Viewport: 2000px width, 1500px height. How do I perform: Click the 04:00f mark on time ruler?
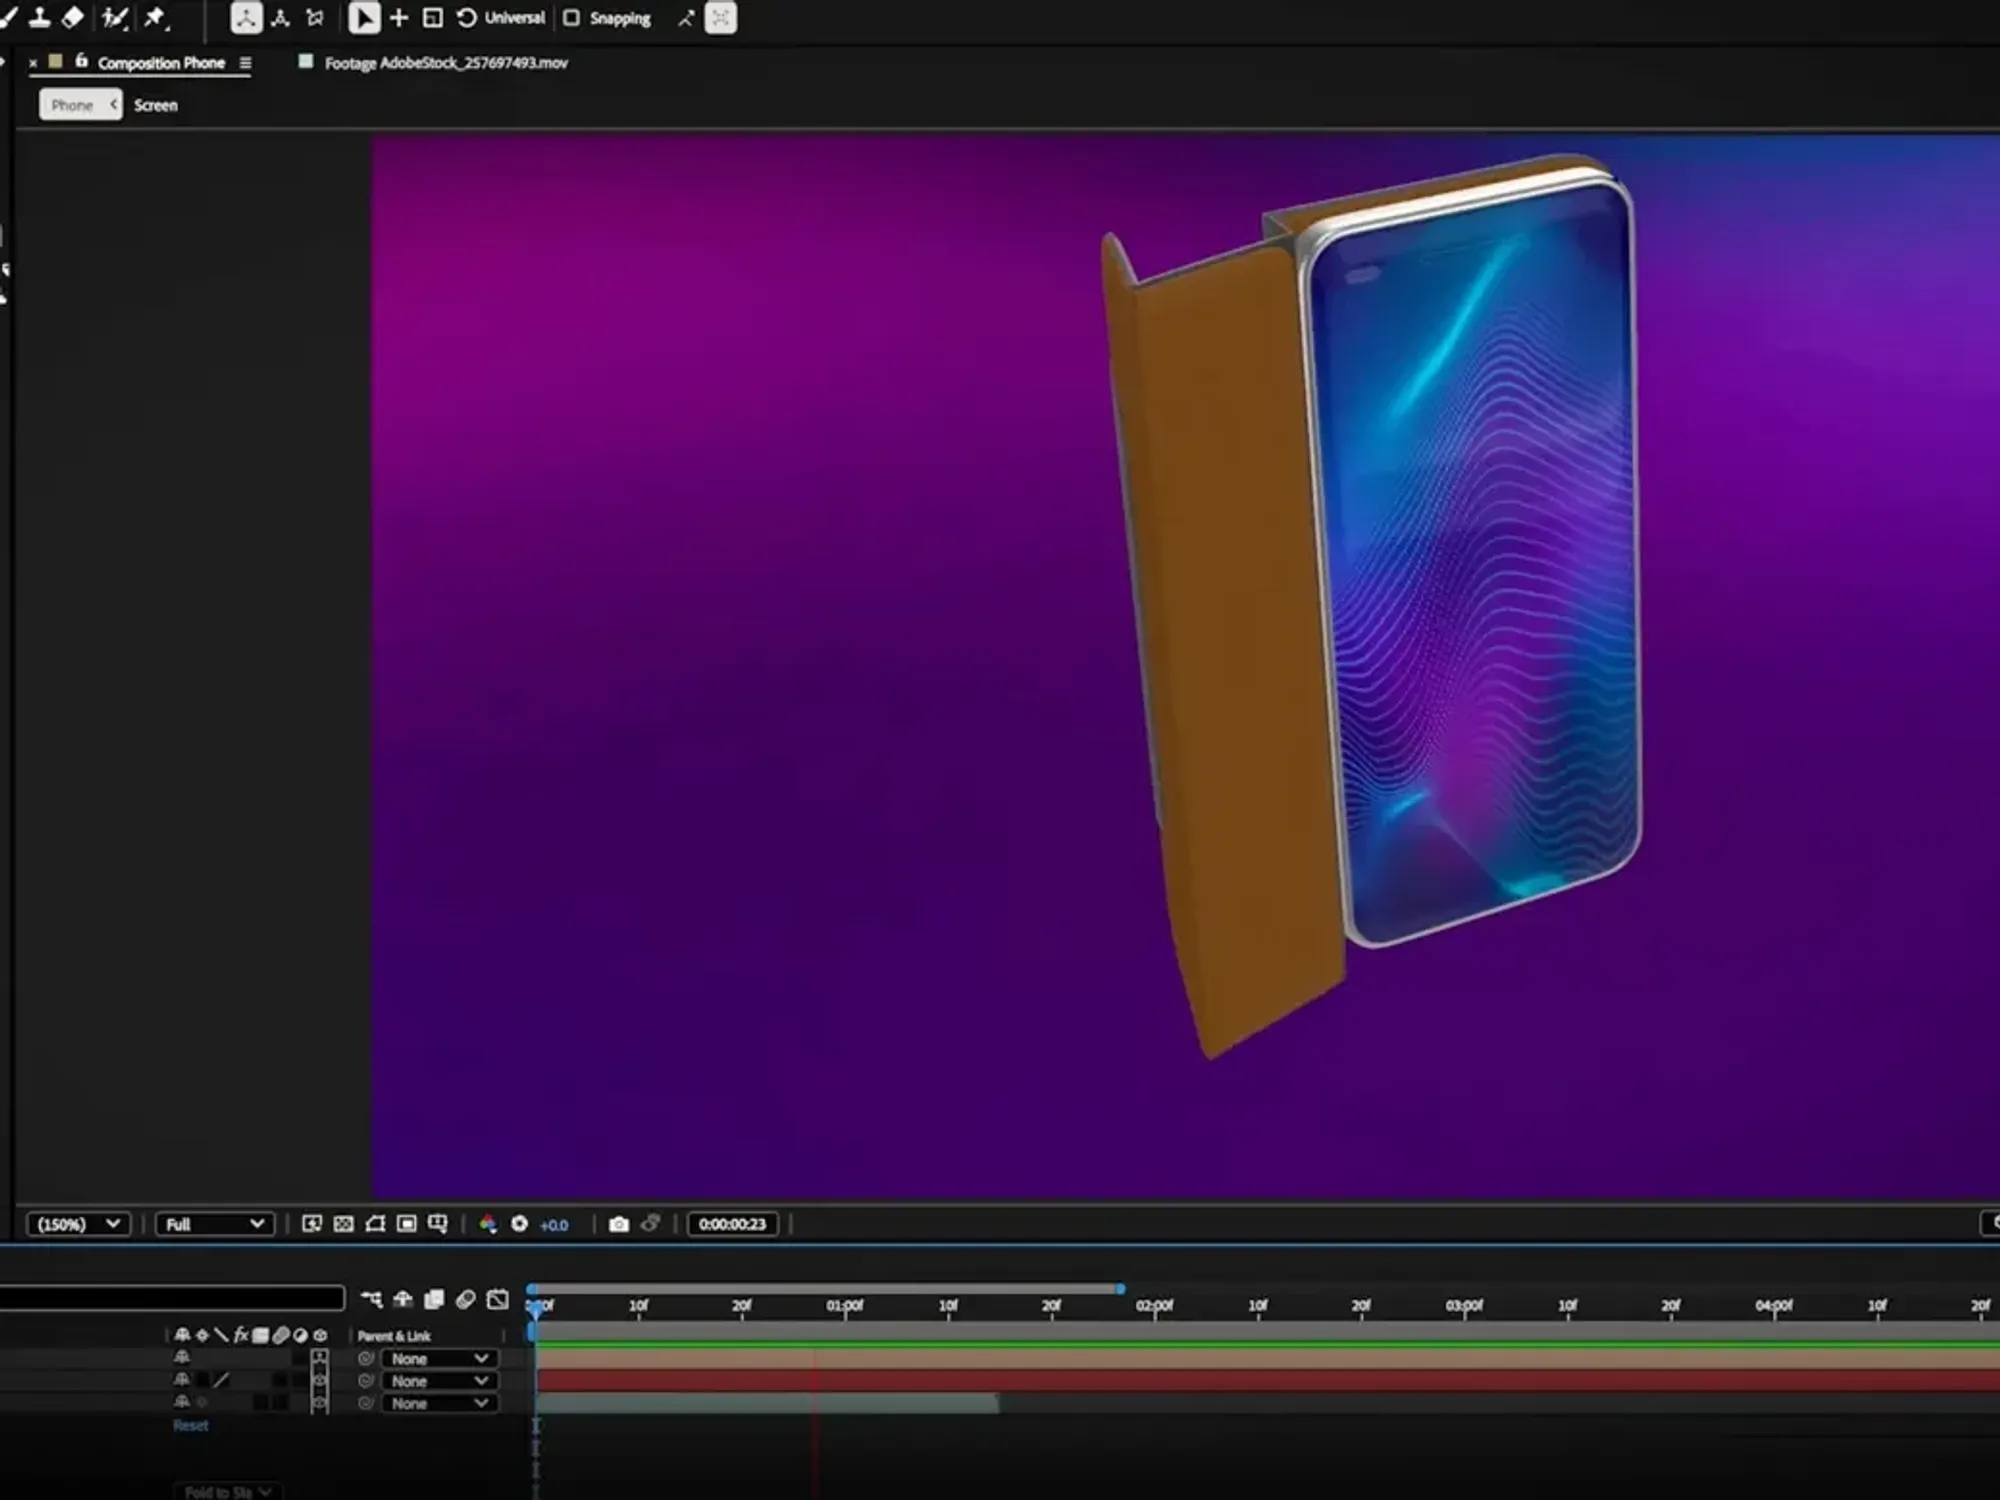tap(1774, 1306)
